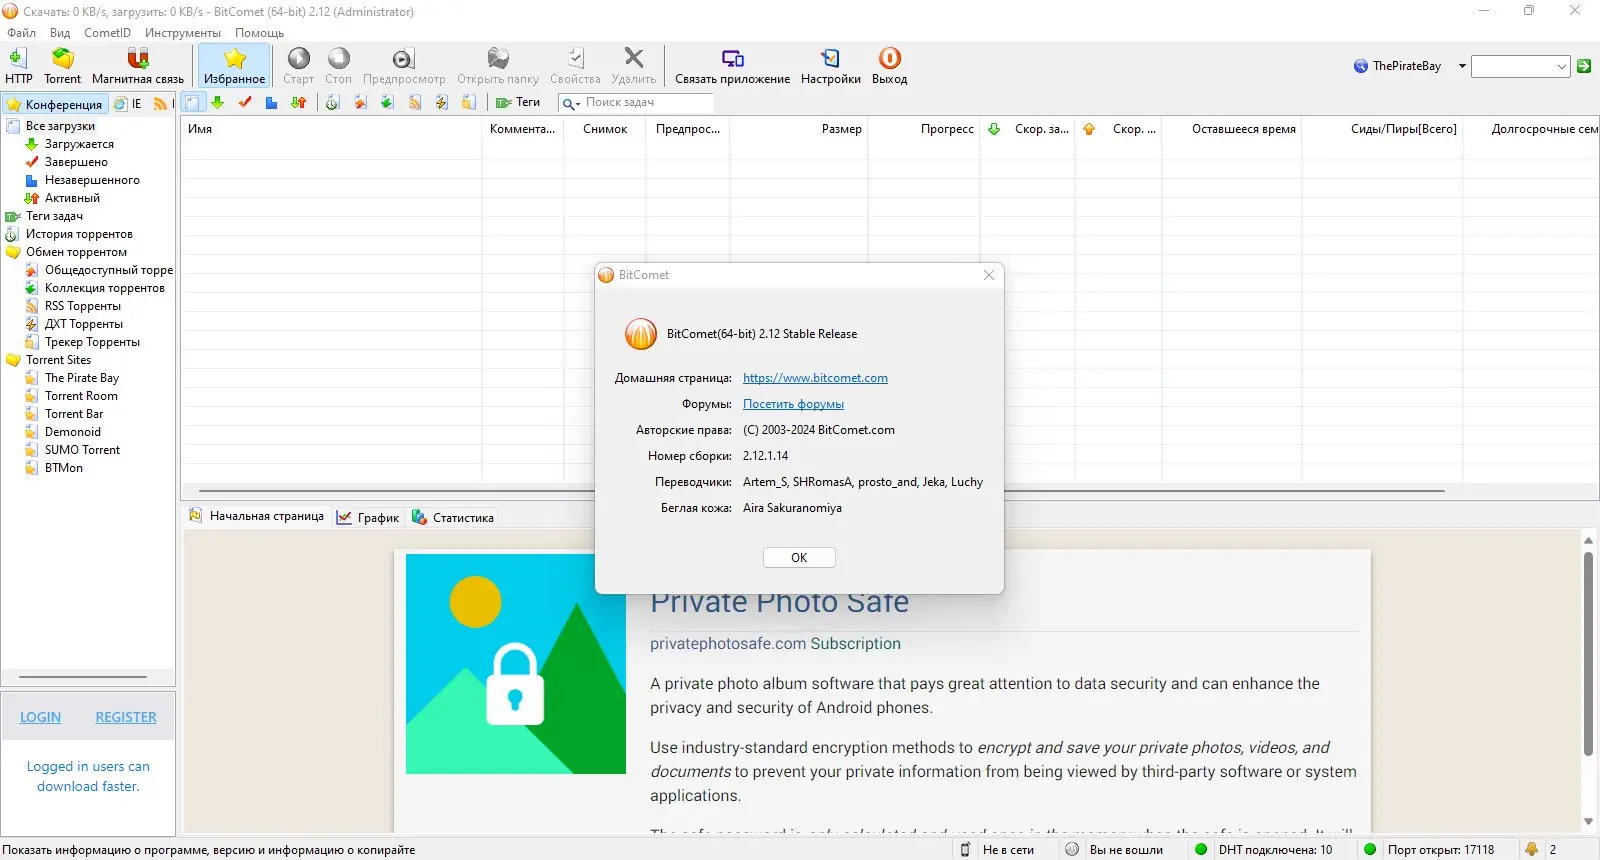
Task: Click the Теги tags toolbar button
Action: pos(518,102)
